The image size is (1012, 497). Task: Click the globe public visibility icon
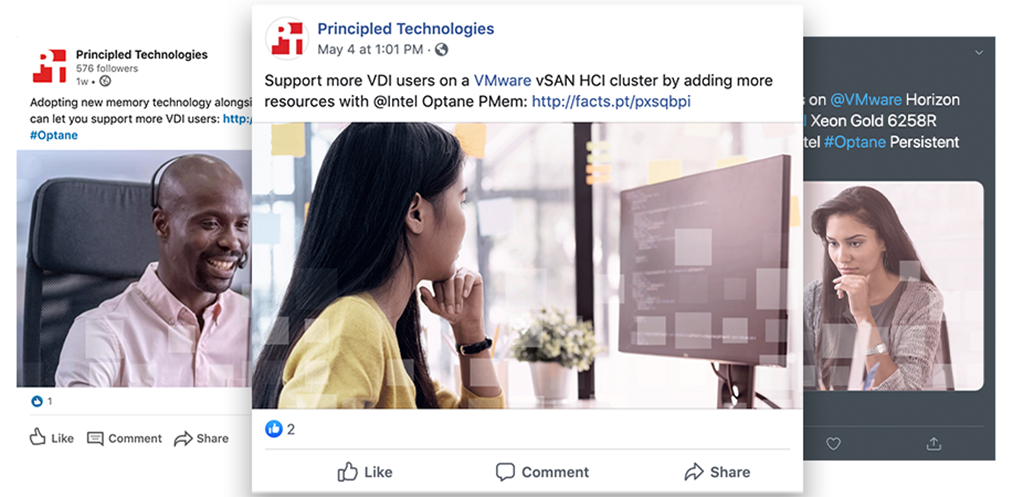pyautogui.click(x=441, y=50)
